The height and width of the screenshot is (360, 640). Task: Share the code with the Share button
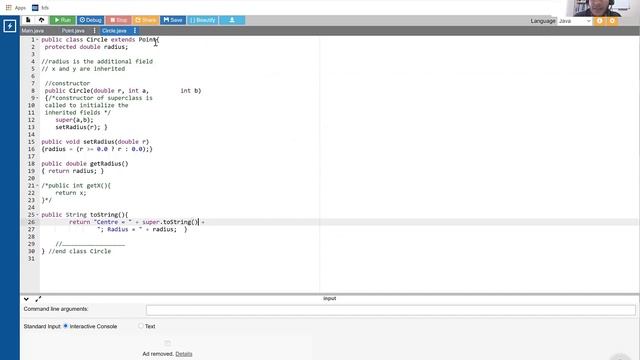pyautogui.click(x=146, y=20)
